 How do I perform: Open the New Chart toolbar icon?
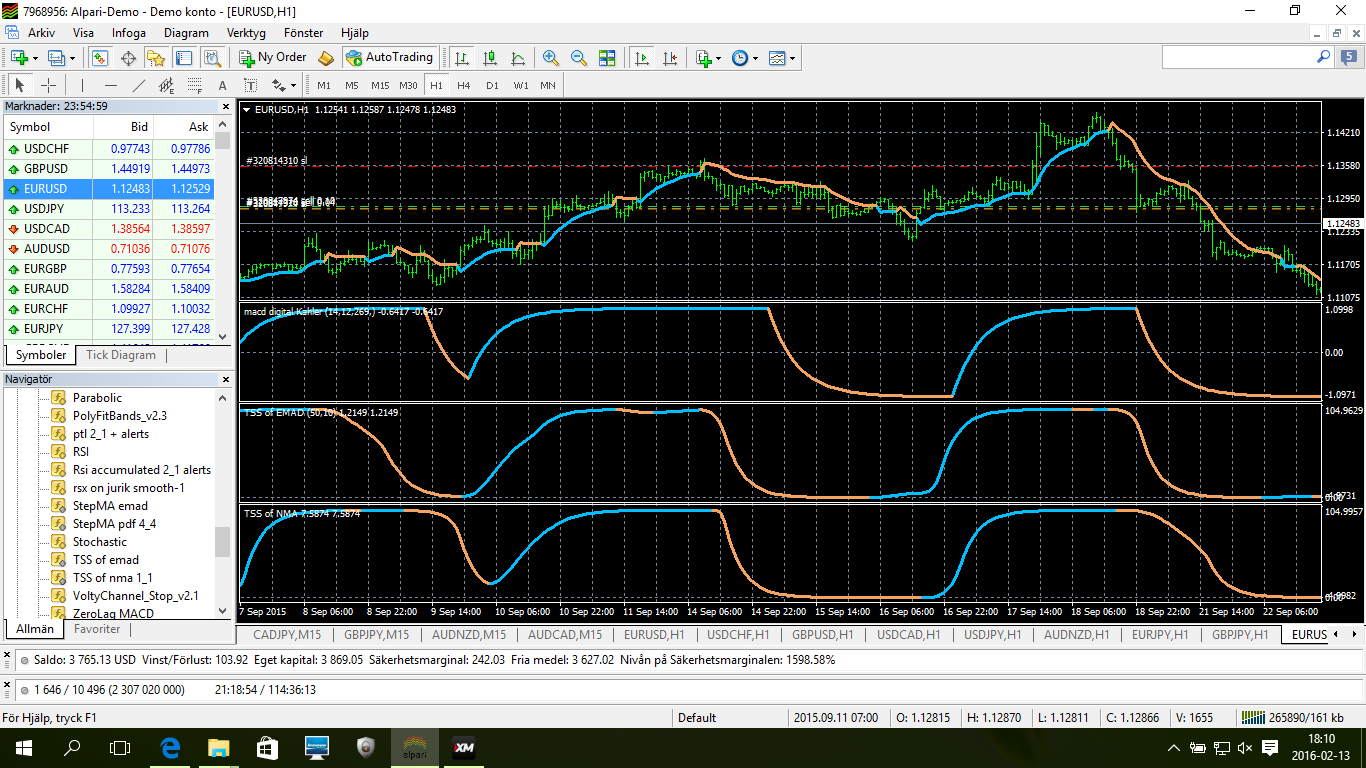point(19,58)
